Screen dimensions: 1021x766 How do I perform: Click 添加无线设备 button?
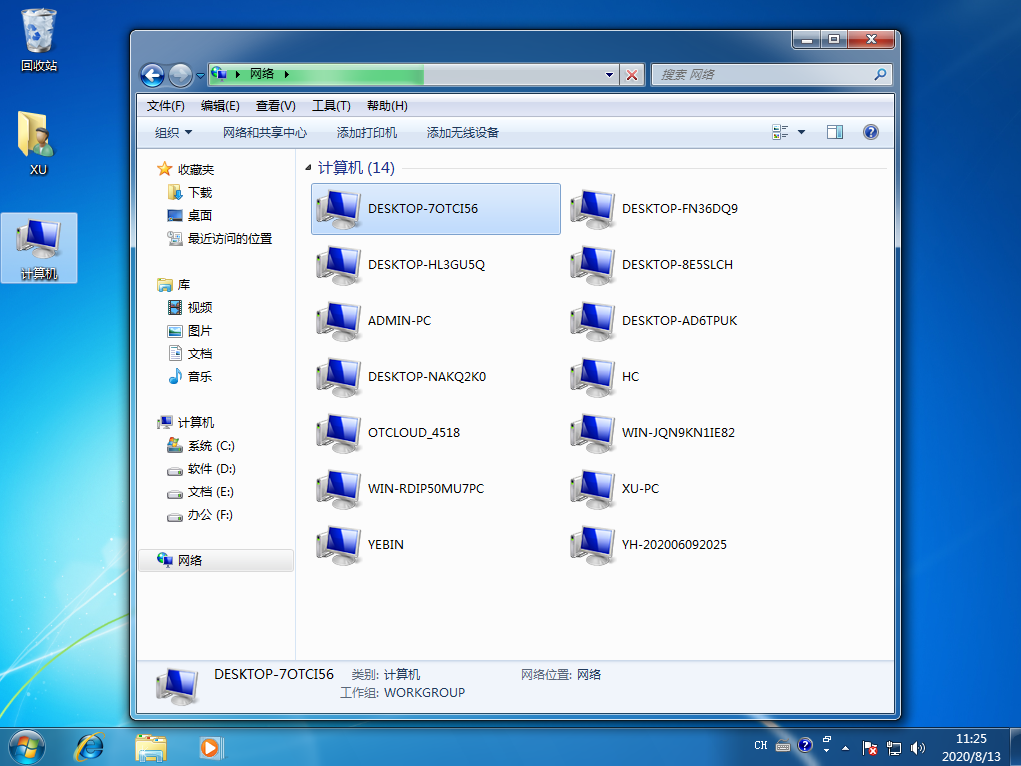[462, 133]
